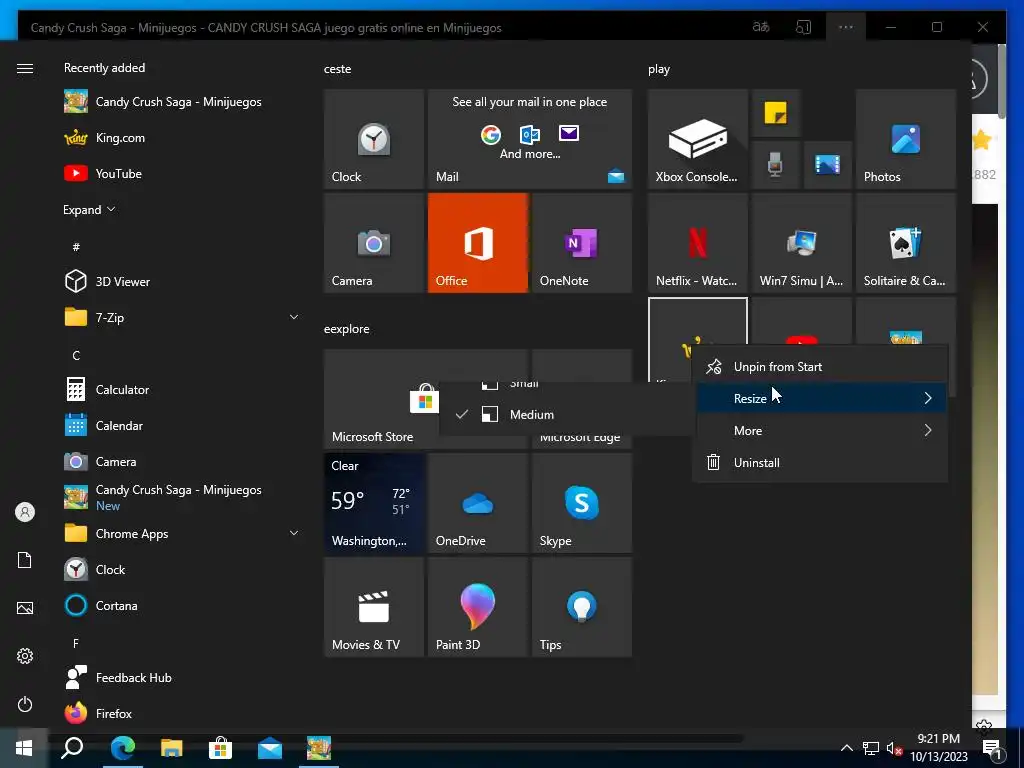
Task: Open the Power options button
Action: tap(25, 704)
